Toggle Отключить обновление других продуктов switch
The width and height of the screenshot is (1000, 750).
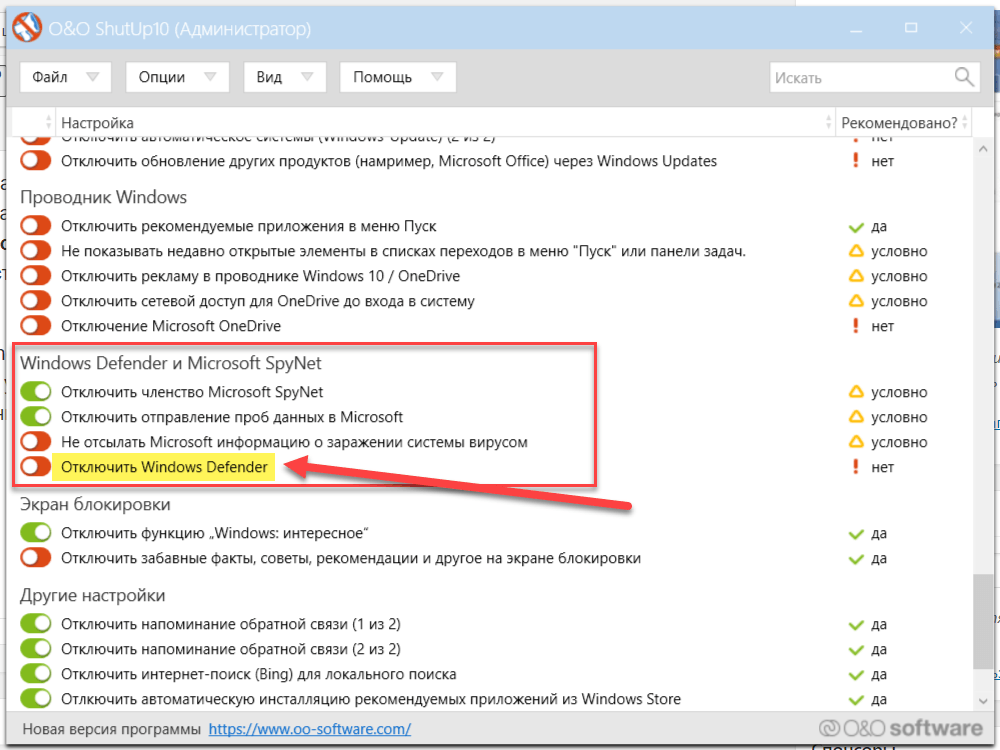pyautogui.click(x=35, y=160)
